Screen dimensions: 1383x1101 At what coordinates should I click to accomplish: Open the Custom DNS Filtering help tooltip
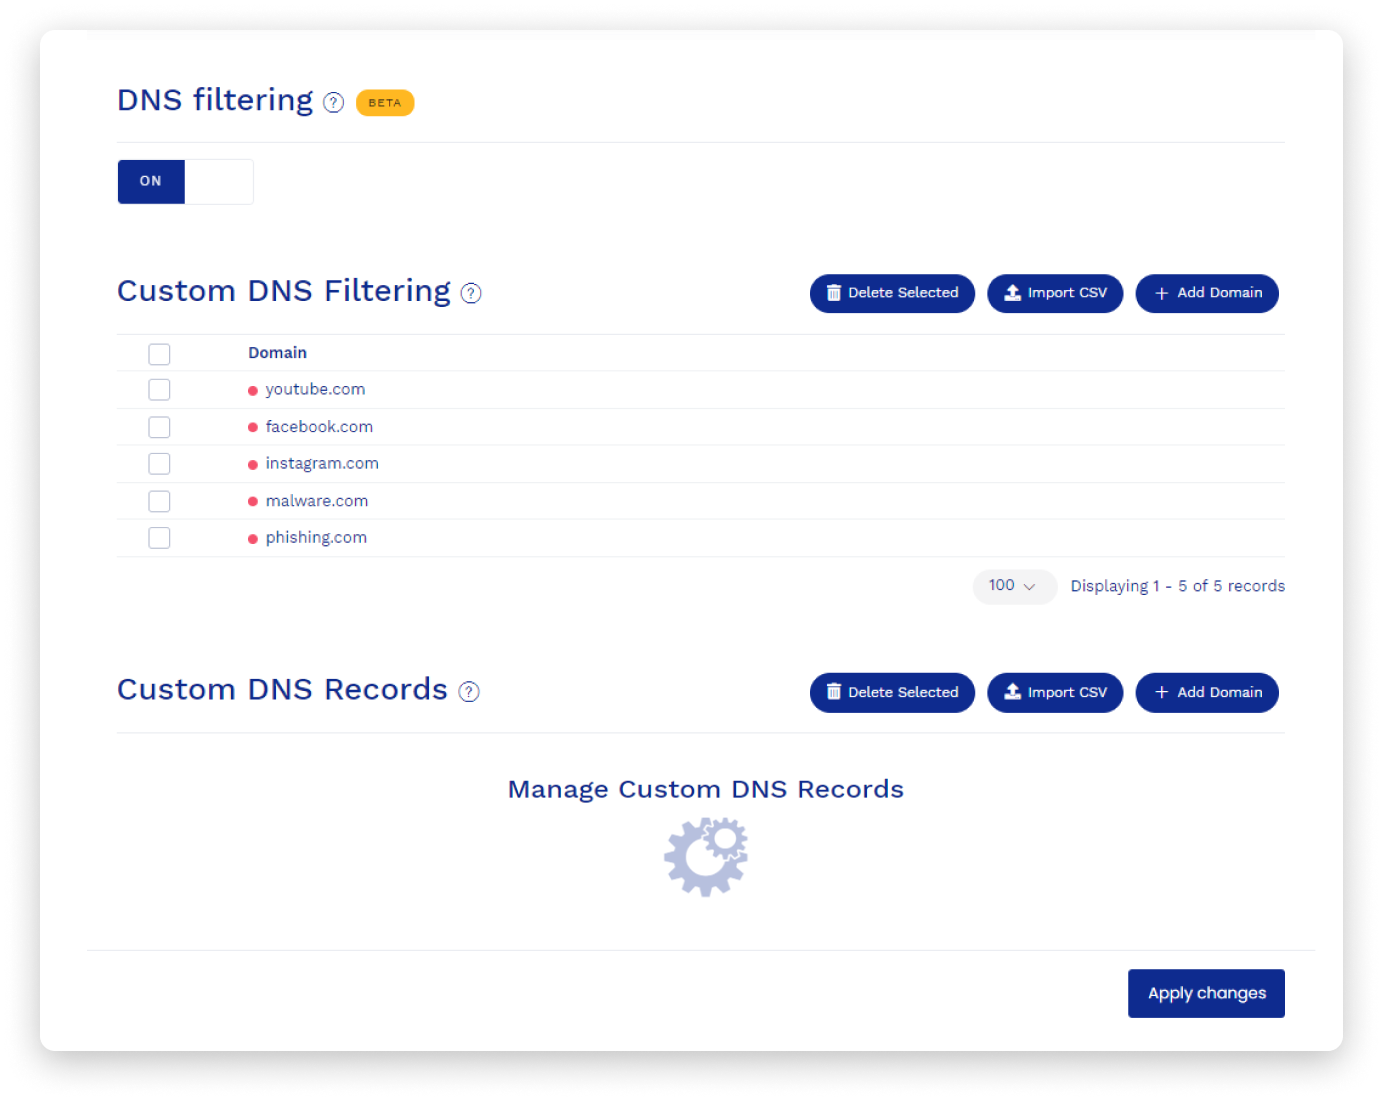pyautogui.click(x=470, y=293)
